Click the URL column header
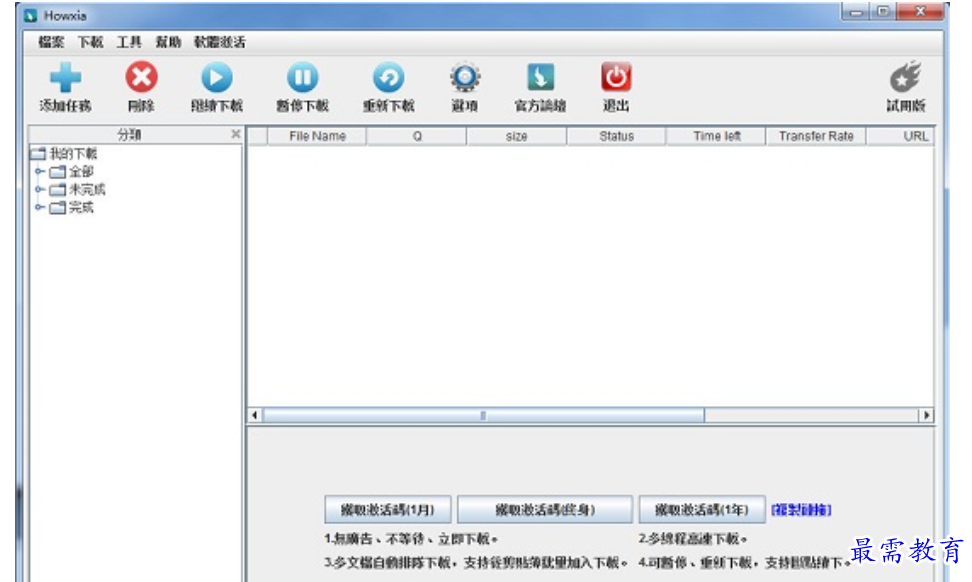972x582 pixels. click(901, 136)
